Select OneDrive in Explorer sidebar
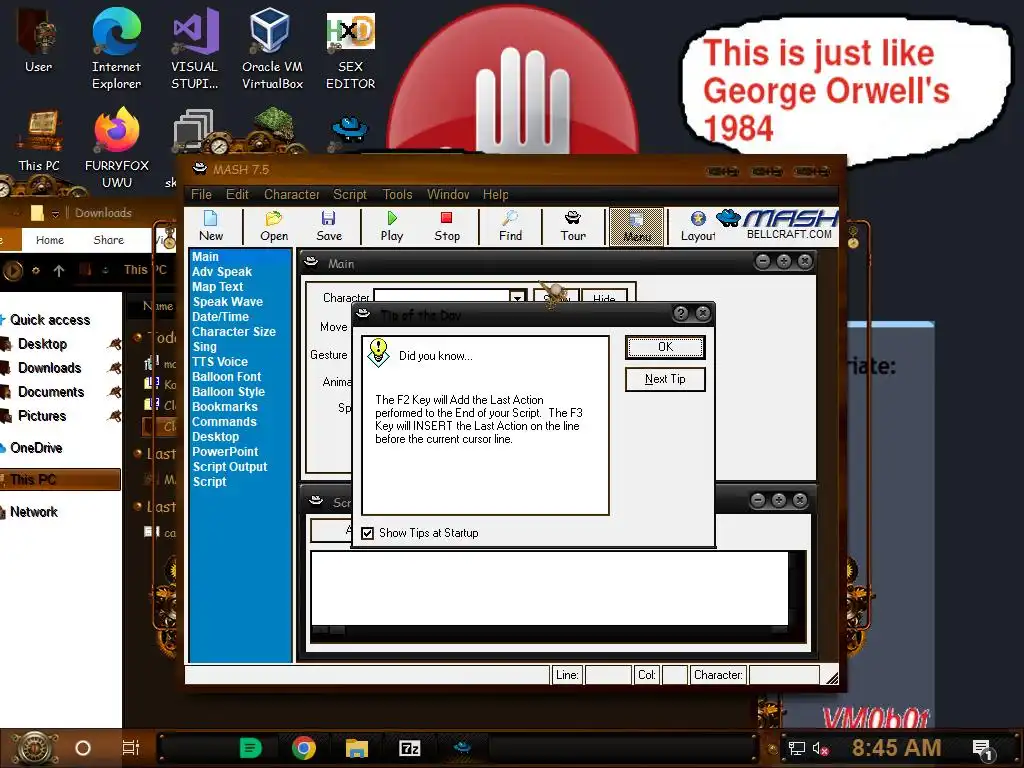Viewport: 1024px width, 768px height. 36,448
